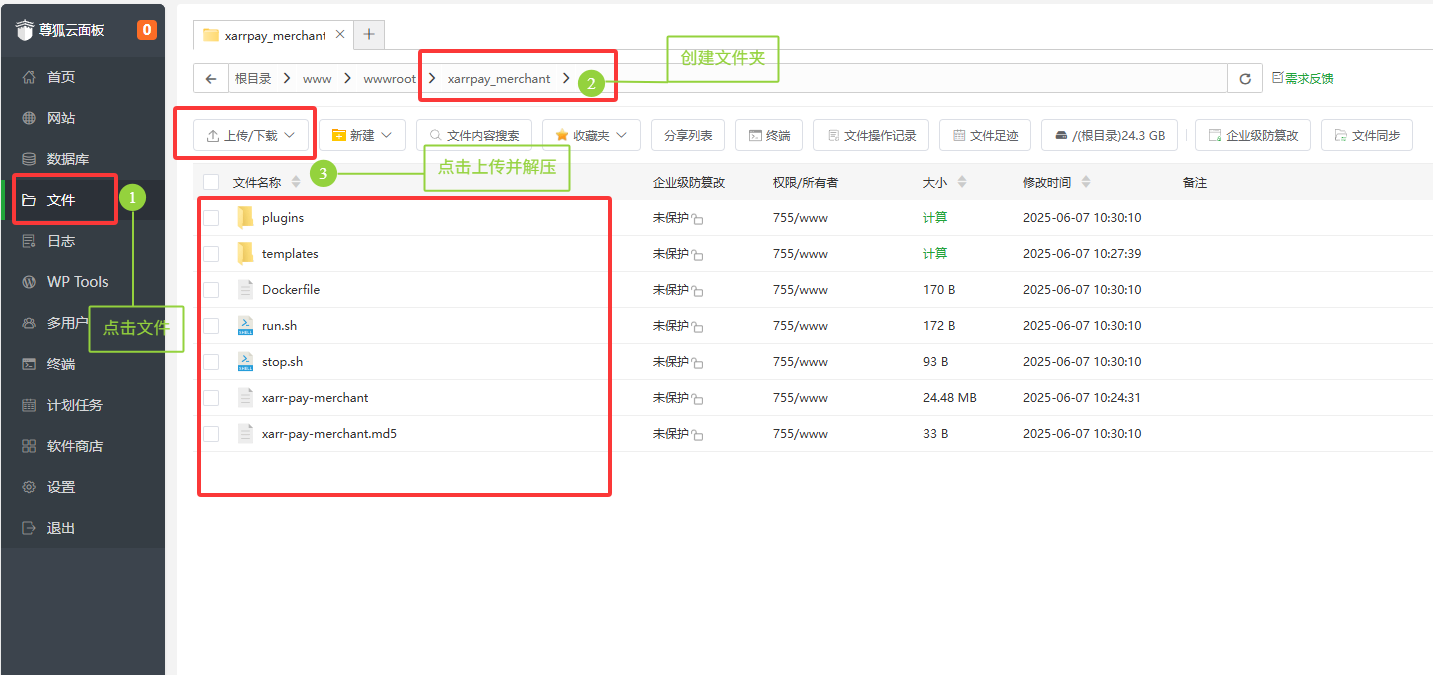The height and width of the screenshot is (675, 1433).
Task: Click the run.sh shell file icon
Action: (245, 326)
